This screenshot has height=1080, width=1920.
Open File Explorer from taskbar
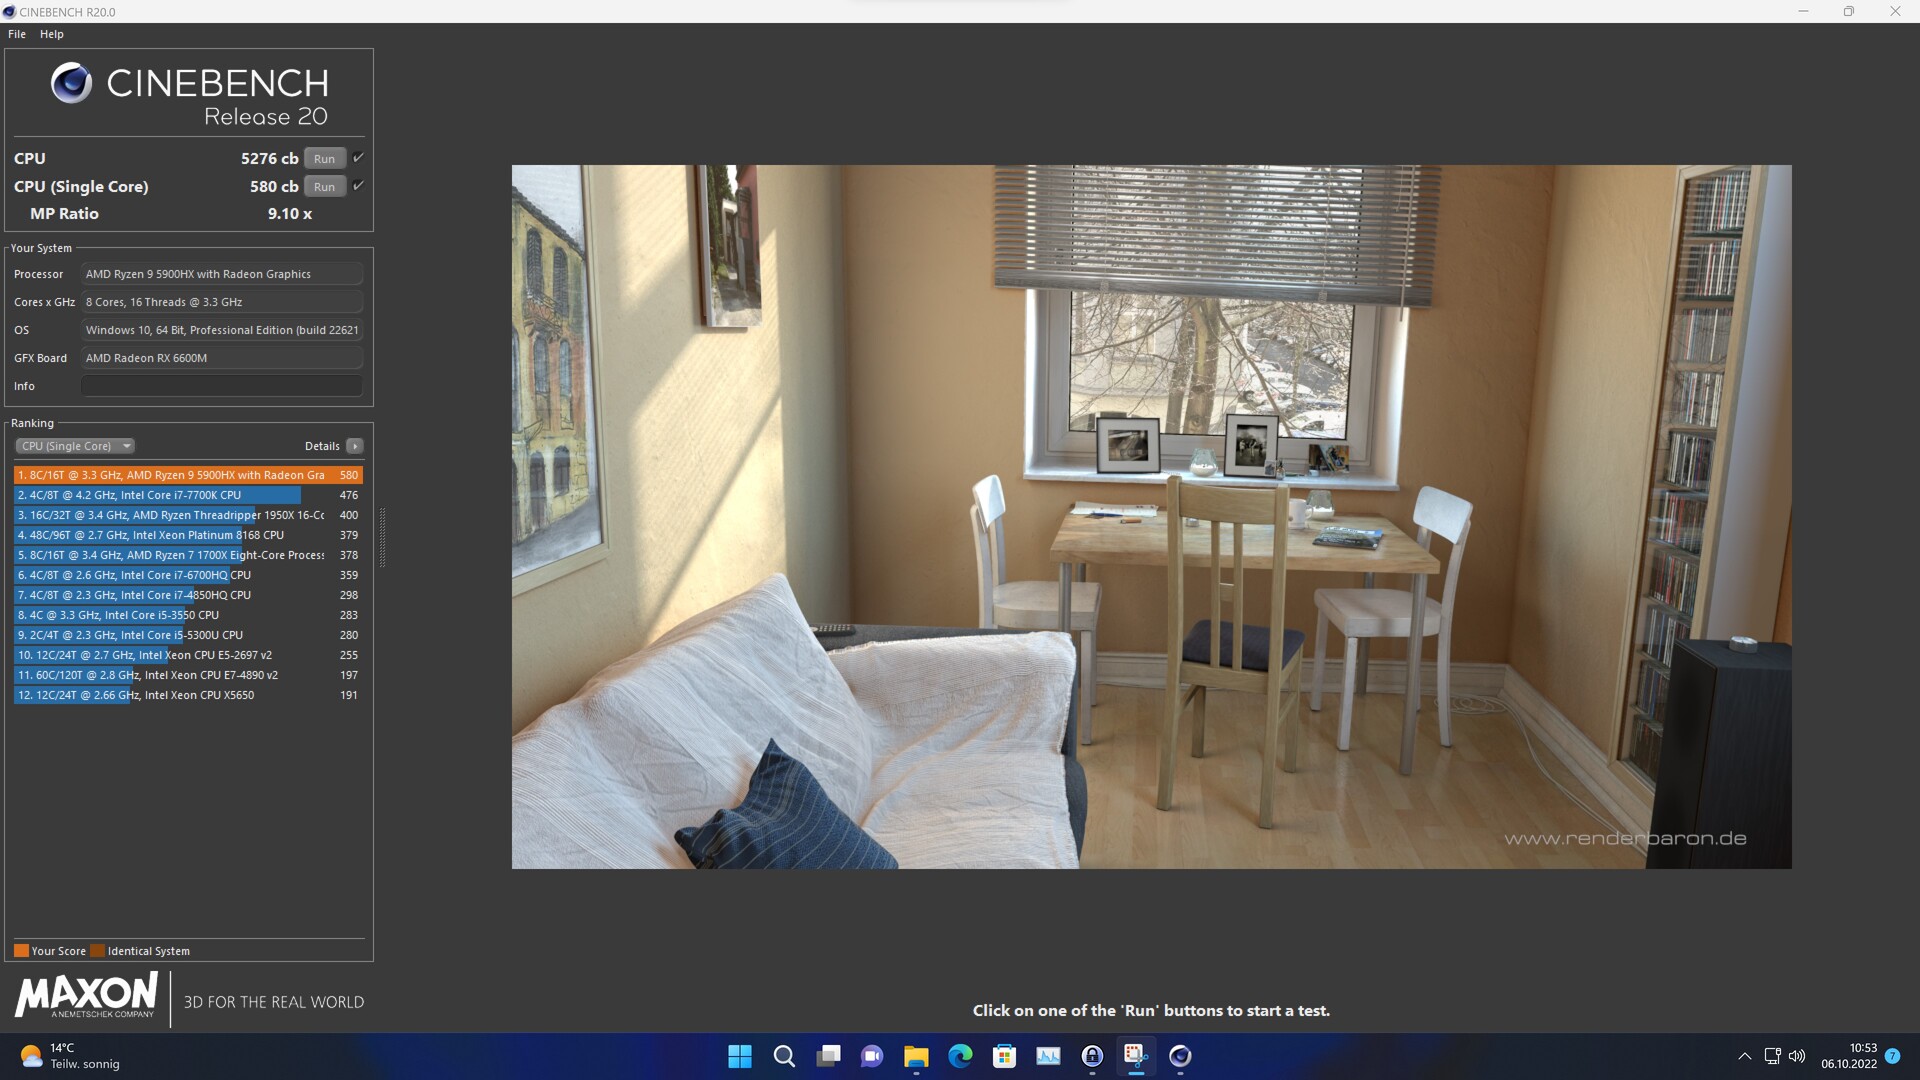(x=916, y=1056)
